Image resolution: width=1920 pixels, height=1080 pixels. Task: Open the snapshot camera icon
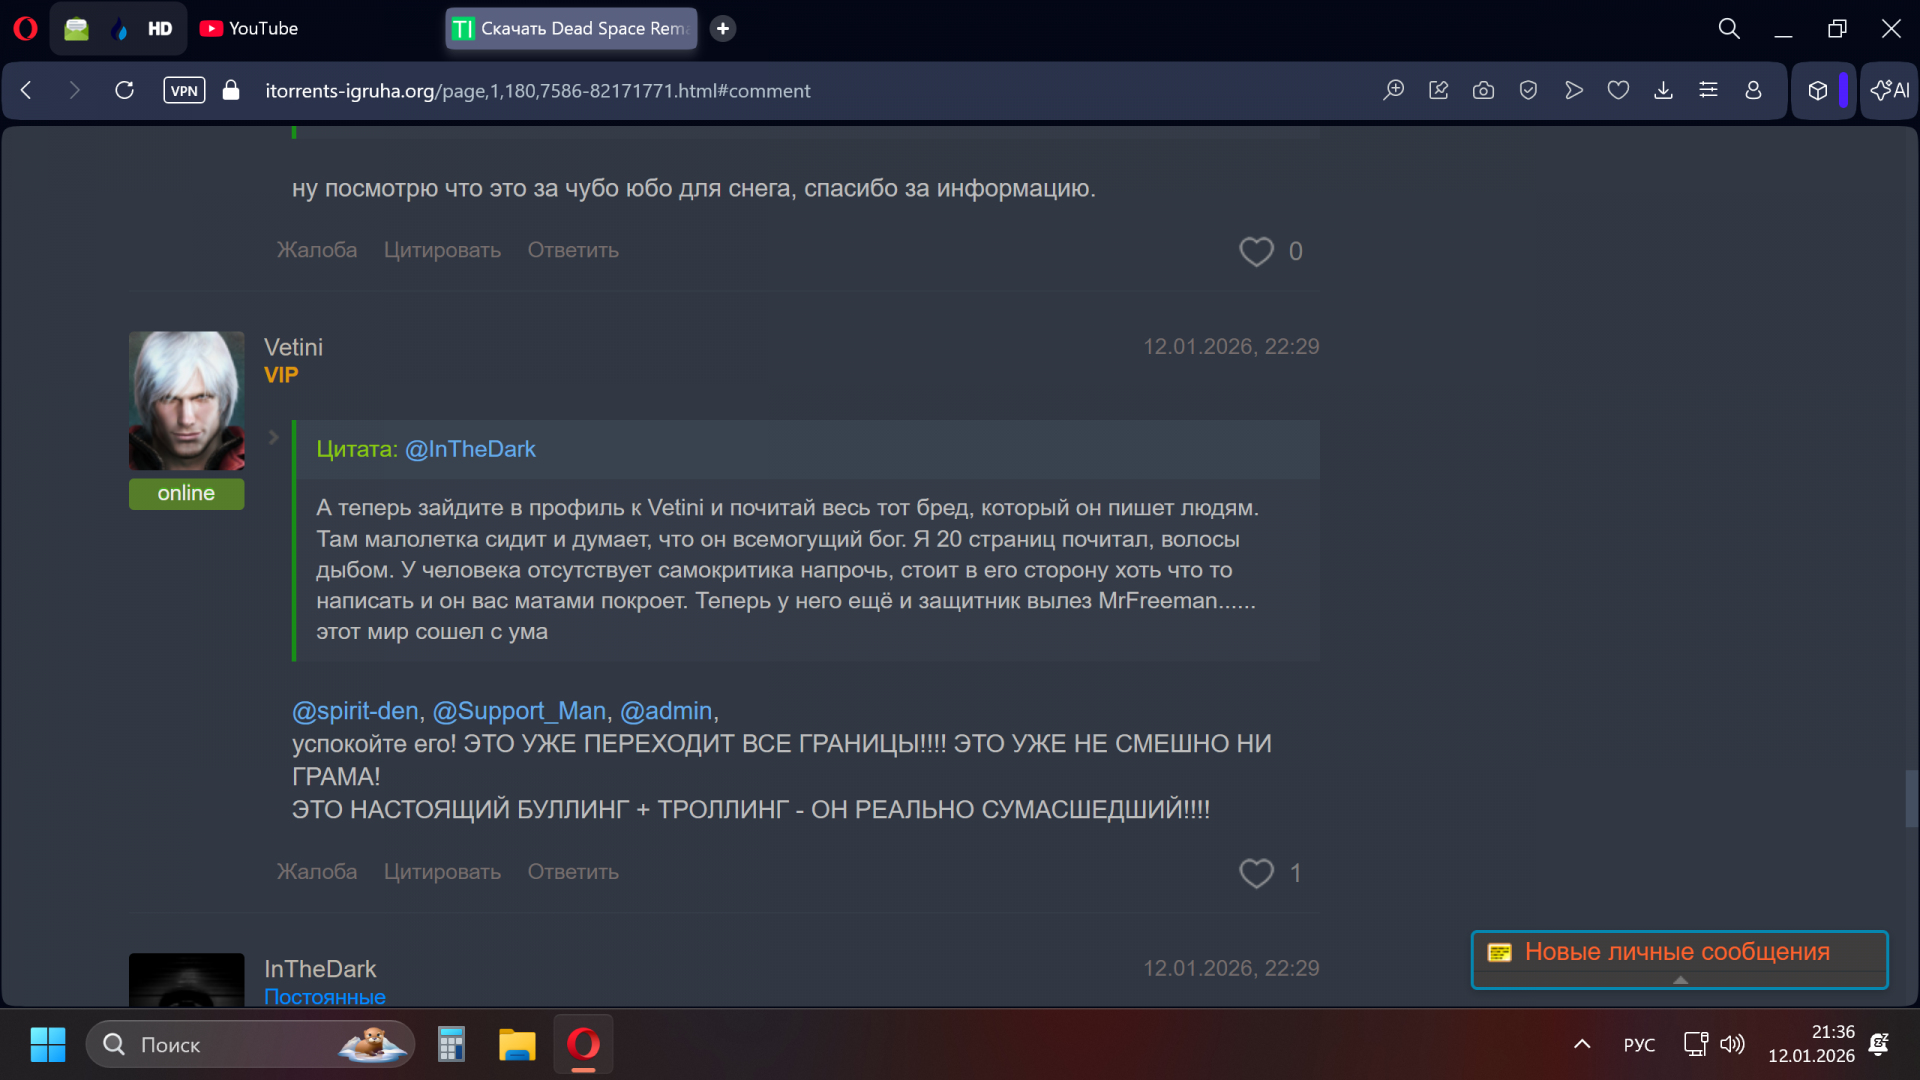tap(1483, 91)
